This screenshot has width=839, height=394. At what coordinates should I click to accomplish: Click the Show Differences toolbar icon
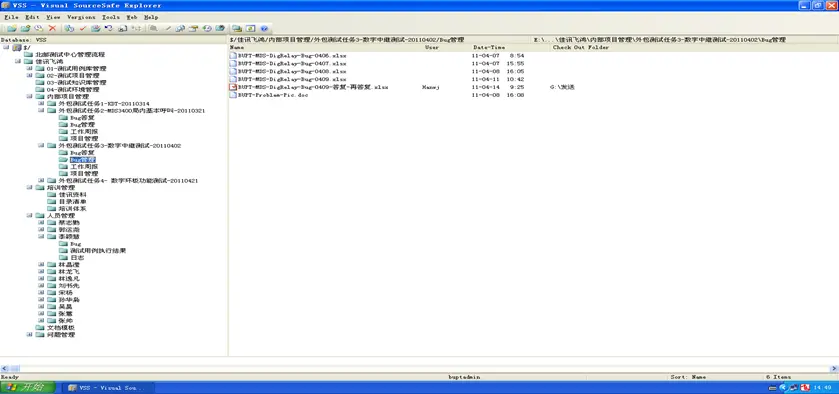point(180,28)
